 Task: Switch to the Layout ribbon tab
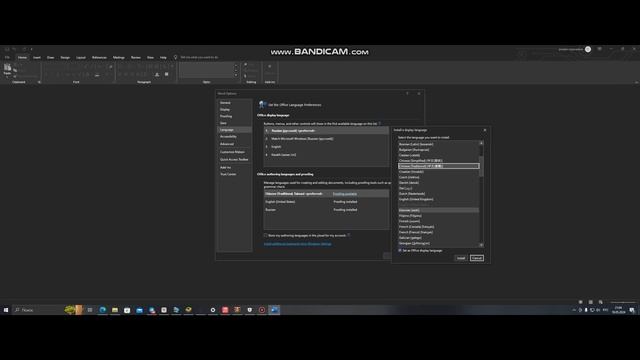pyautogui.click(x=81, y=58)
